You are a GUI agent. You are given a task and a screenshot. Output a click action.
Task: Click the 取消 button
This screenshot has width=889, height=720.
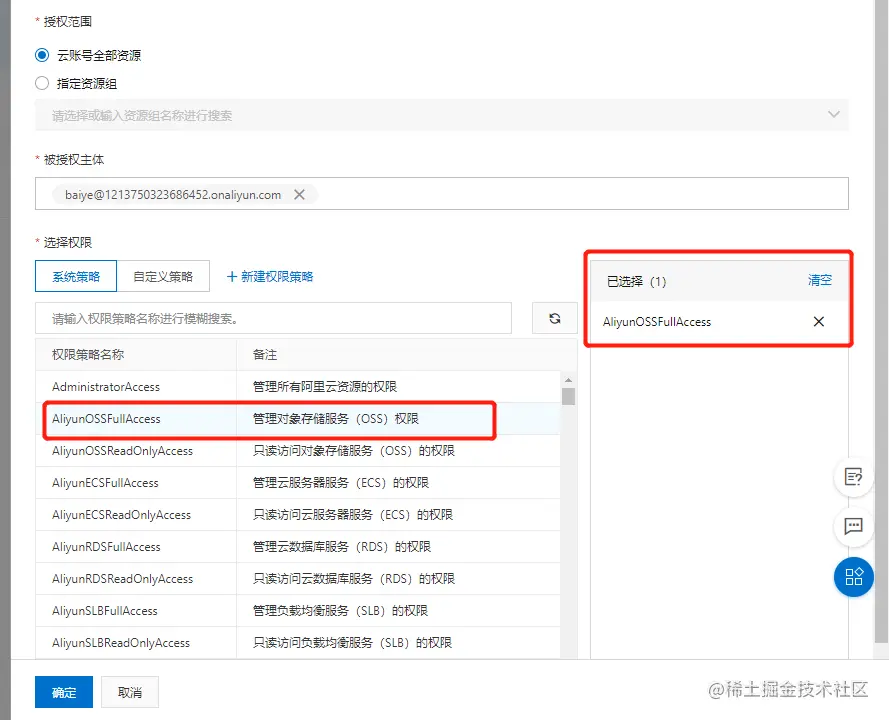[x=130, y=692]
